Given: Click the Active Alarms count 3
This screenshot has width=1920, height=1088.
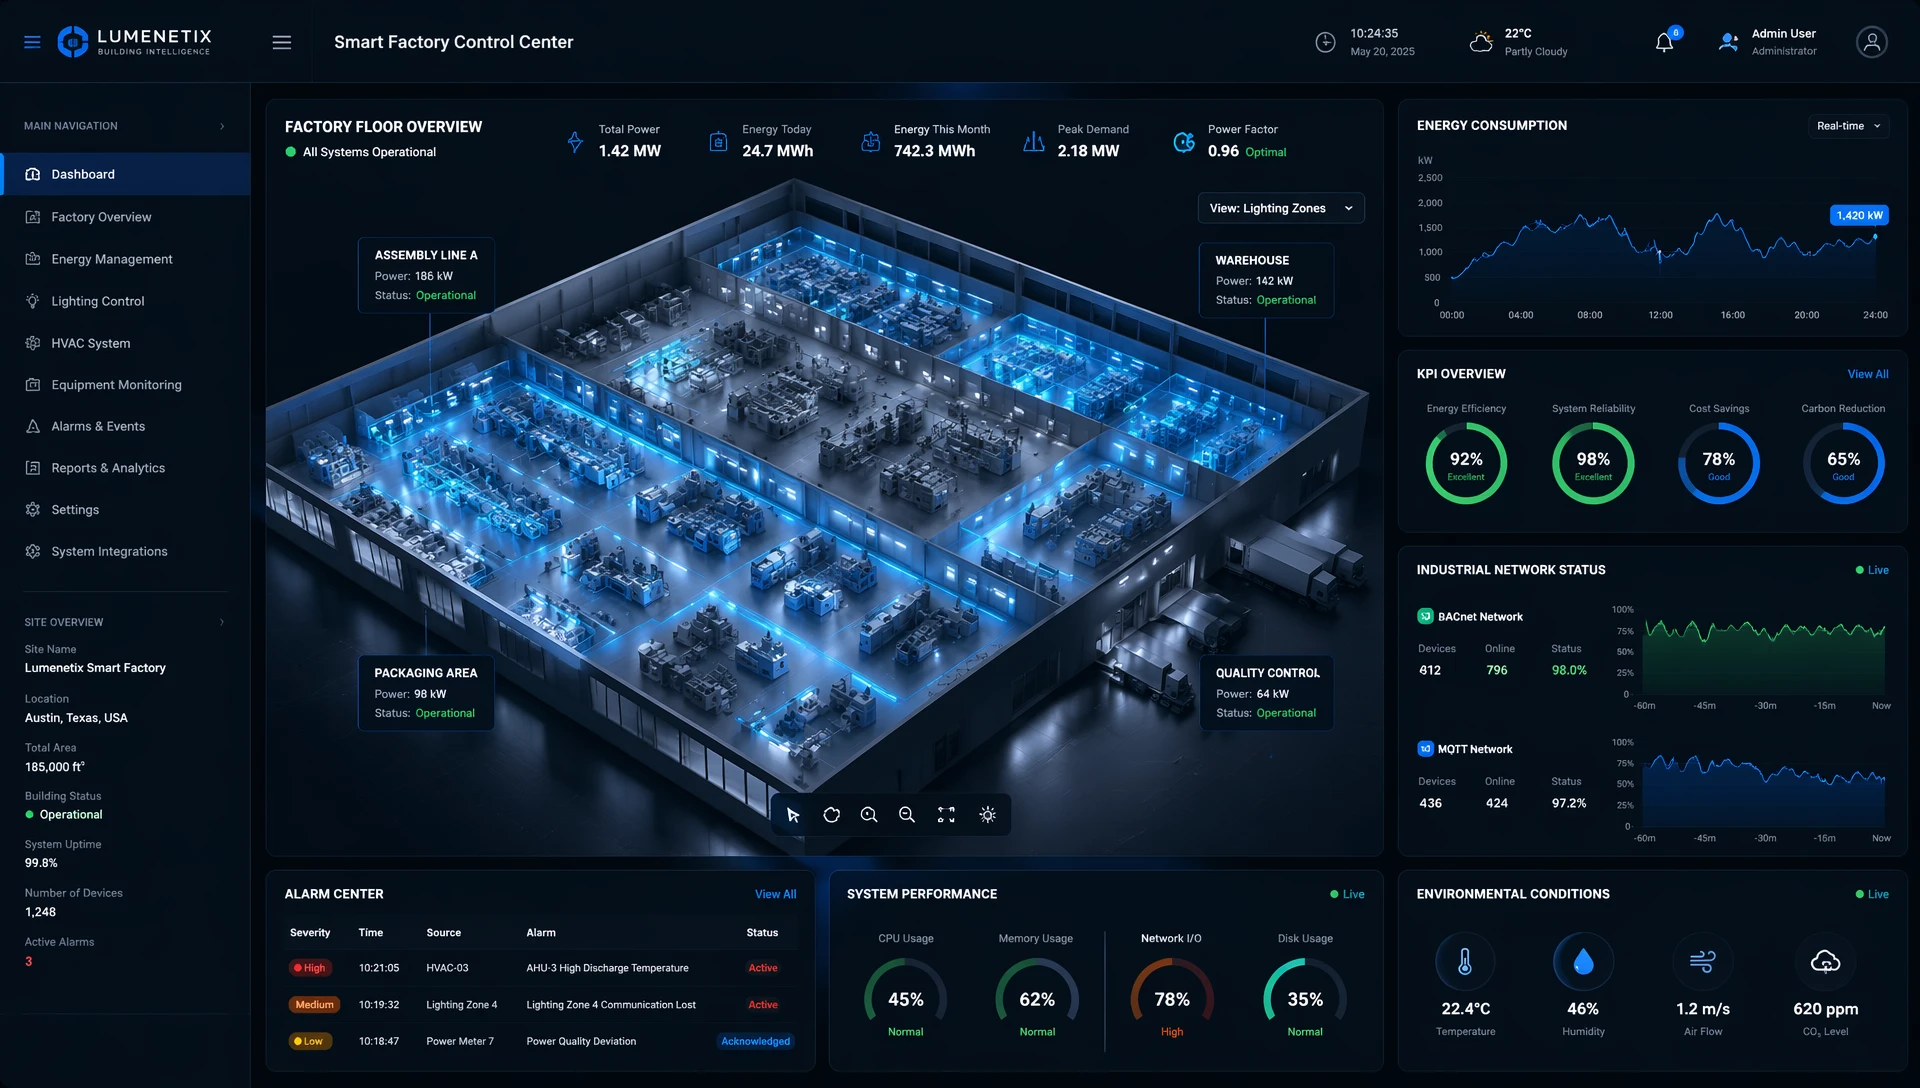Looking at the screenshot, I should pos(29,962).
